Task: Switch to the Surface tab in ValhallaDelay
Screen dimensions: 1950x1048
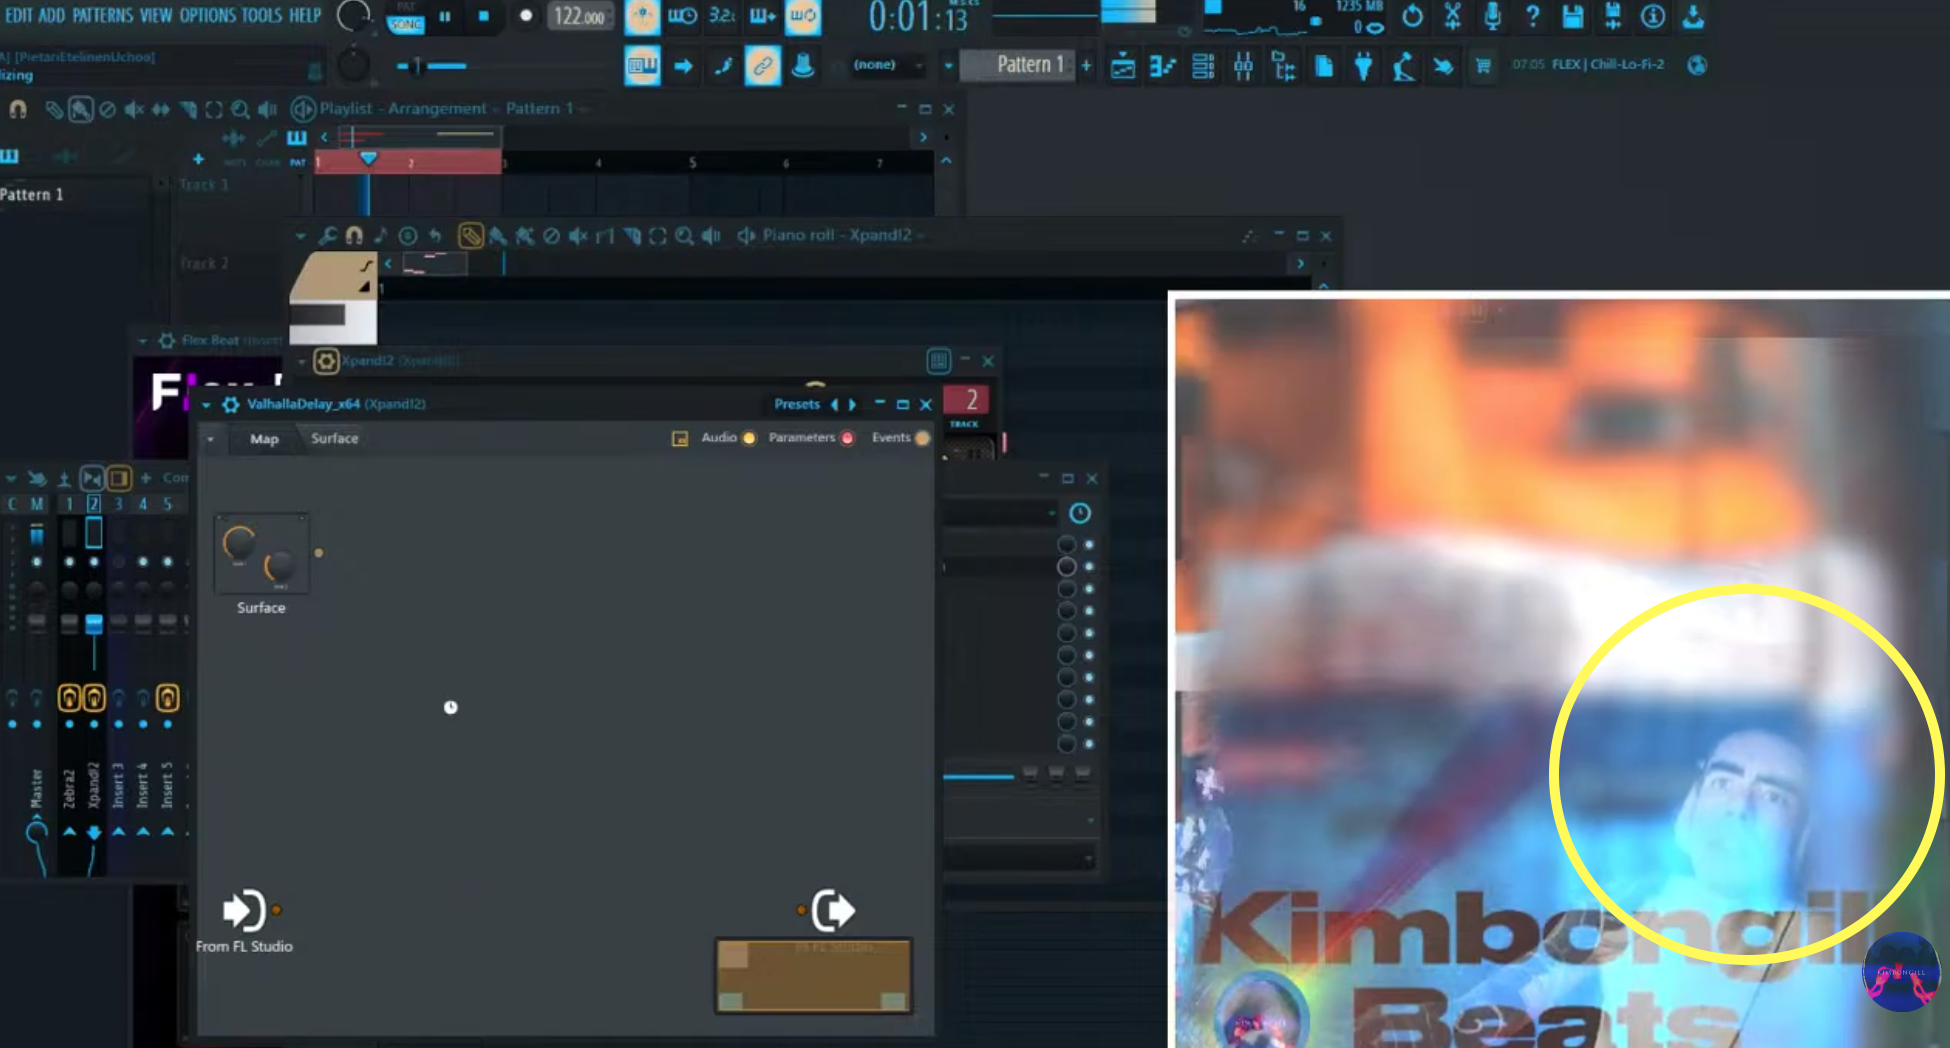Action: pyautogui.click(x=334, y=438)
